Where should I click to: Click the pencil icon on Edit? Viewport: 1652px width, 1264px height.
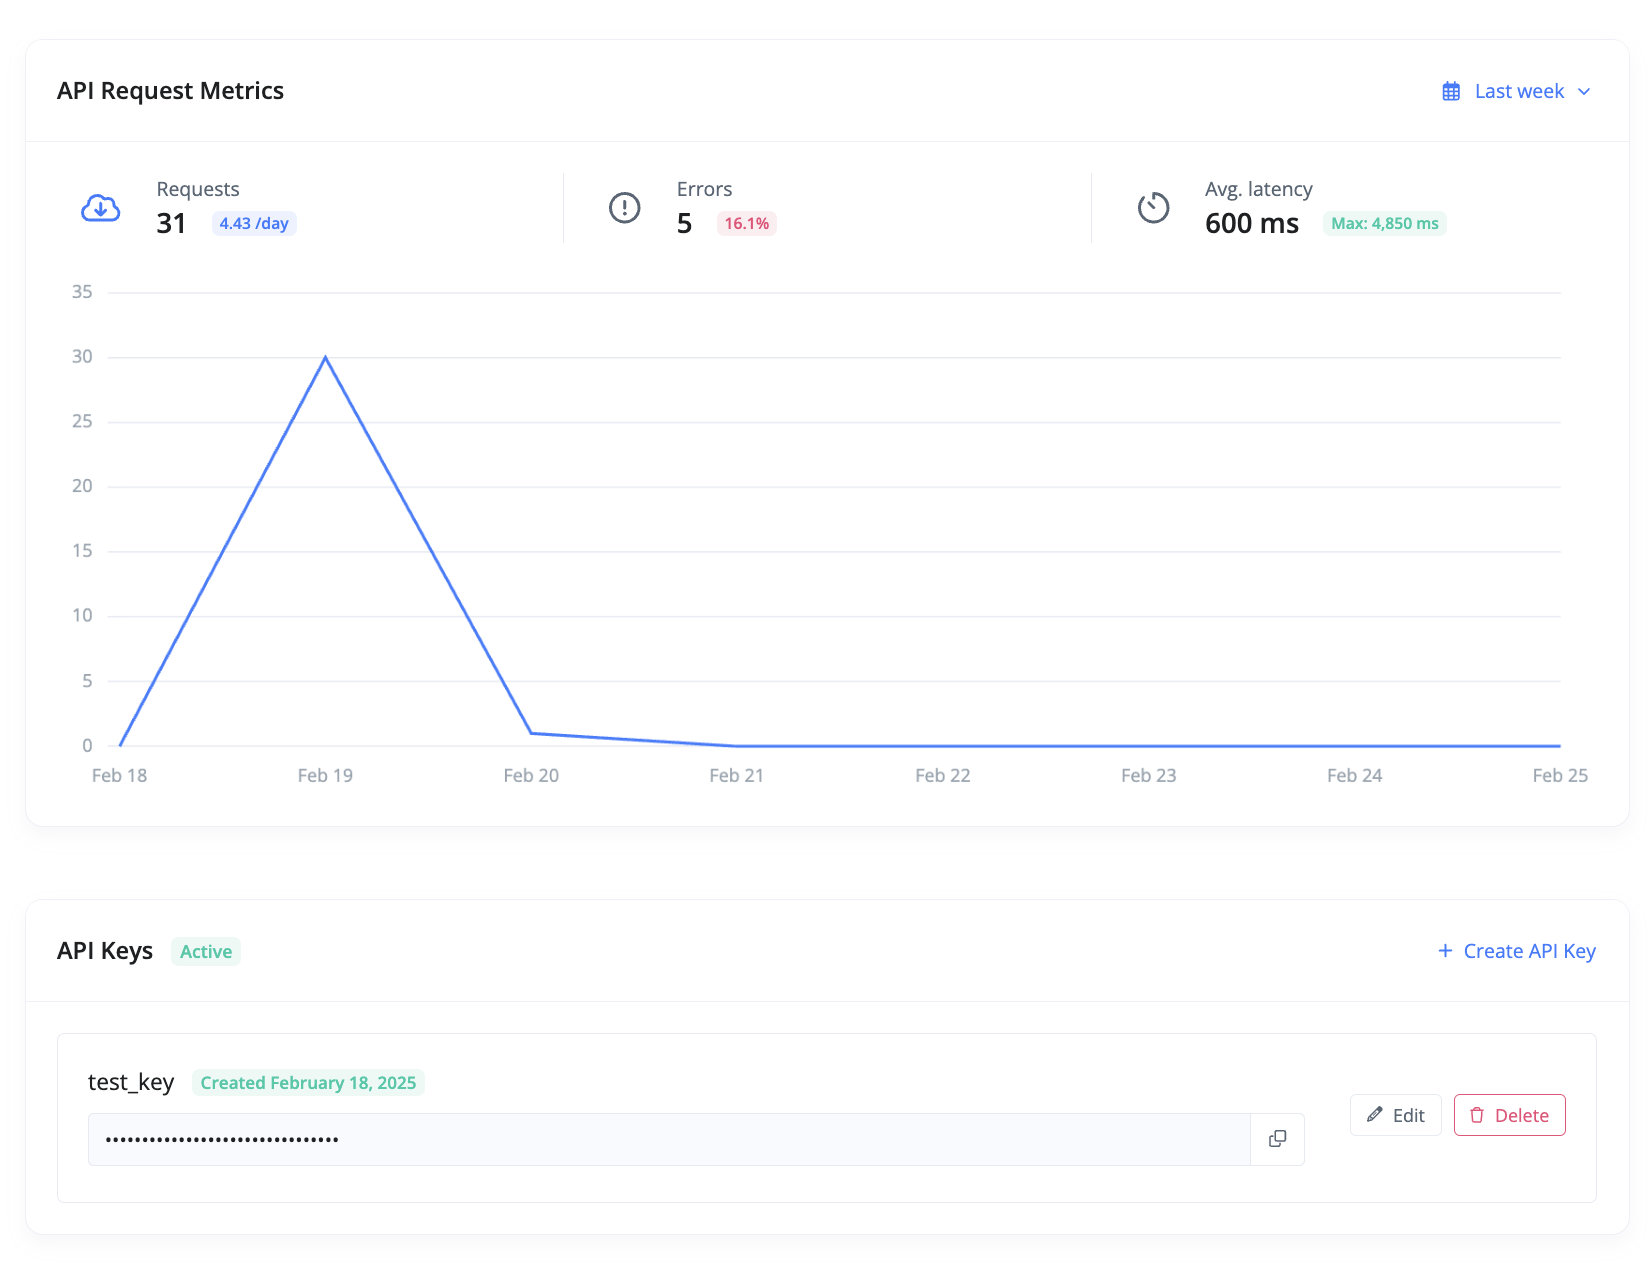click(x=1375, y=1115)
